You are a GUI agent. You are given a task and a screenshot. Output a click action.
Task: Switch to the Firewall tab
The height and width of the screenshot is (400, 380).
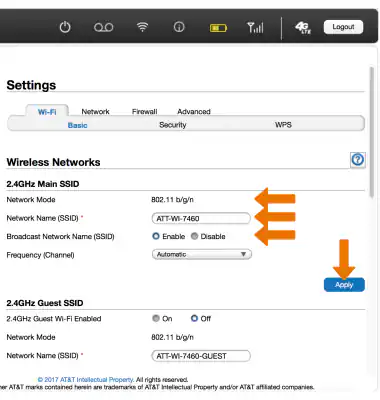pos(144,112)
